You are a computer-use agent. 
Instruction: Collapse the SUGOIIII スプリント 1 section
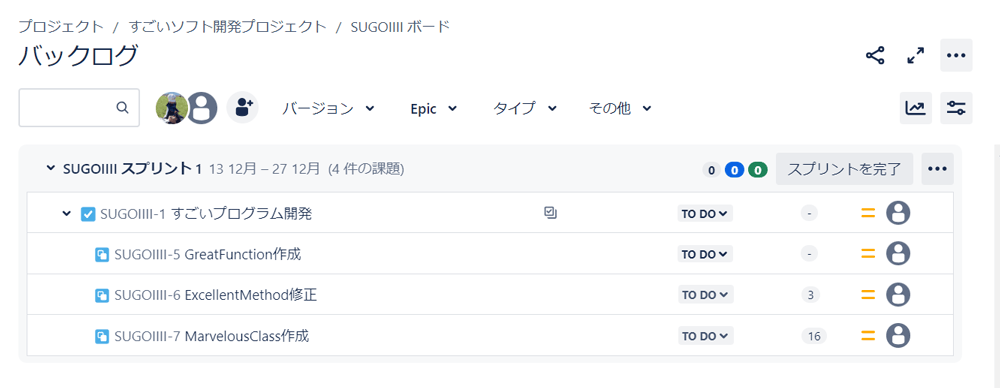[51, 169]
